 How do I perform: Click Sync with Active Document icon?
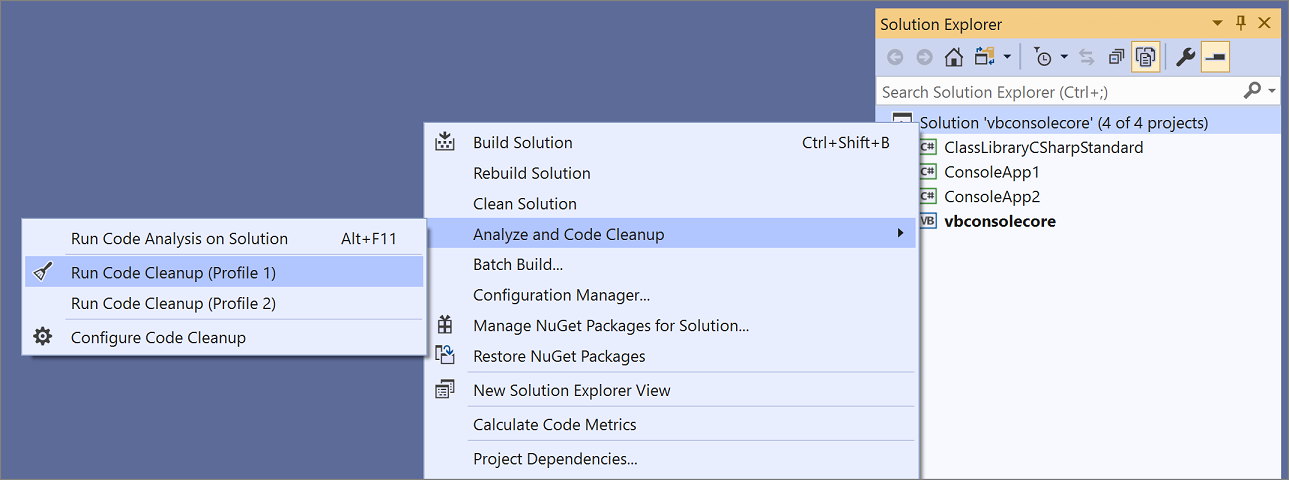[x=1086, y=57]
